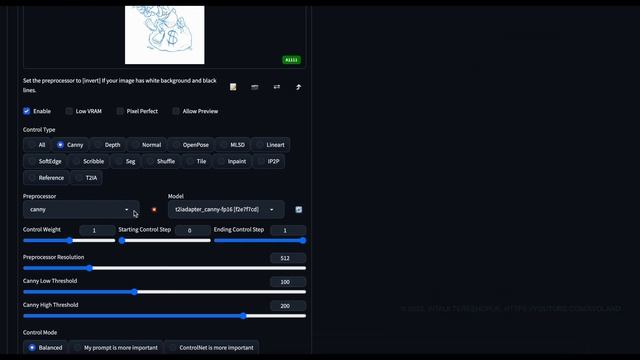Select Tile control type

[197, 162]
